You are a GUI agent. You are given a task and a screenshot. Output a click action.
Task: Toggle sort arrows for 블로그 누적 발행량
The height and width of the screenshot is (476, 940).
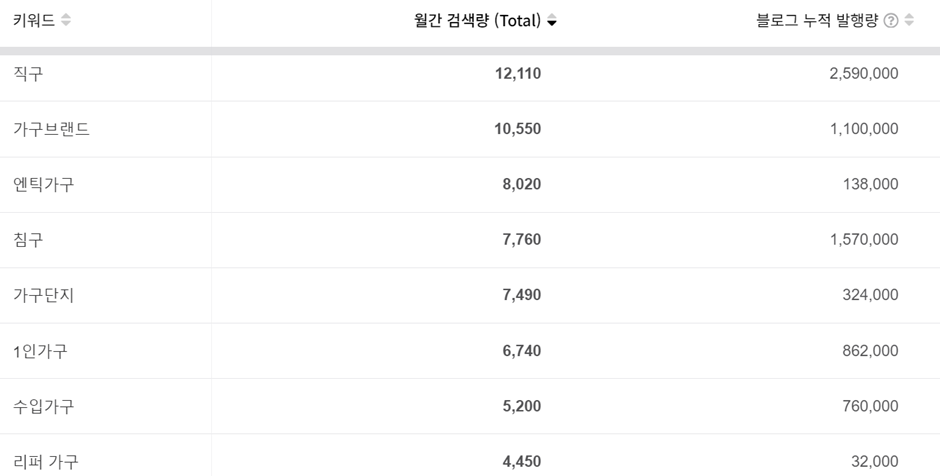(x=909, y=20)
